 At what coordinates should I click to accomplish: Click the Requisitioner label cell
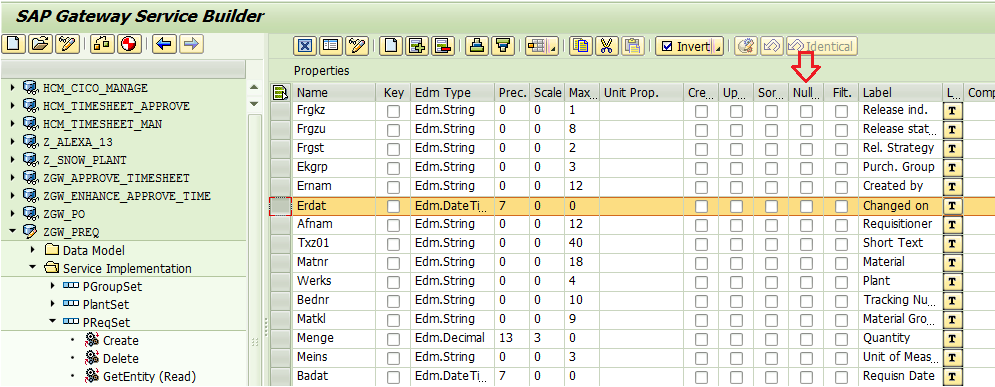tap(900, 224)
